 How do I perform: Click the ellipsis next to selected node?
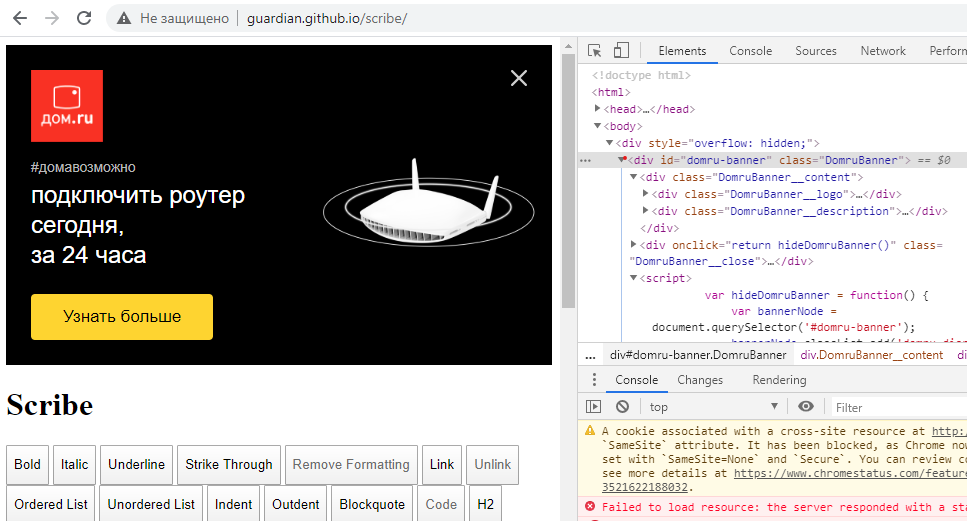tap(585, 160)
